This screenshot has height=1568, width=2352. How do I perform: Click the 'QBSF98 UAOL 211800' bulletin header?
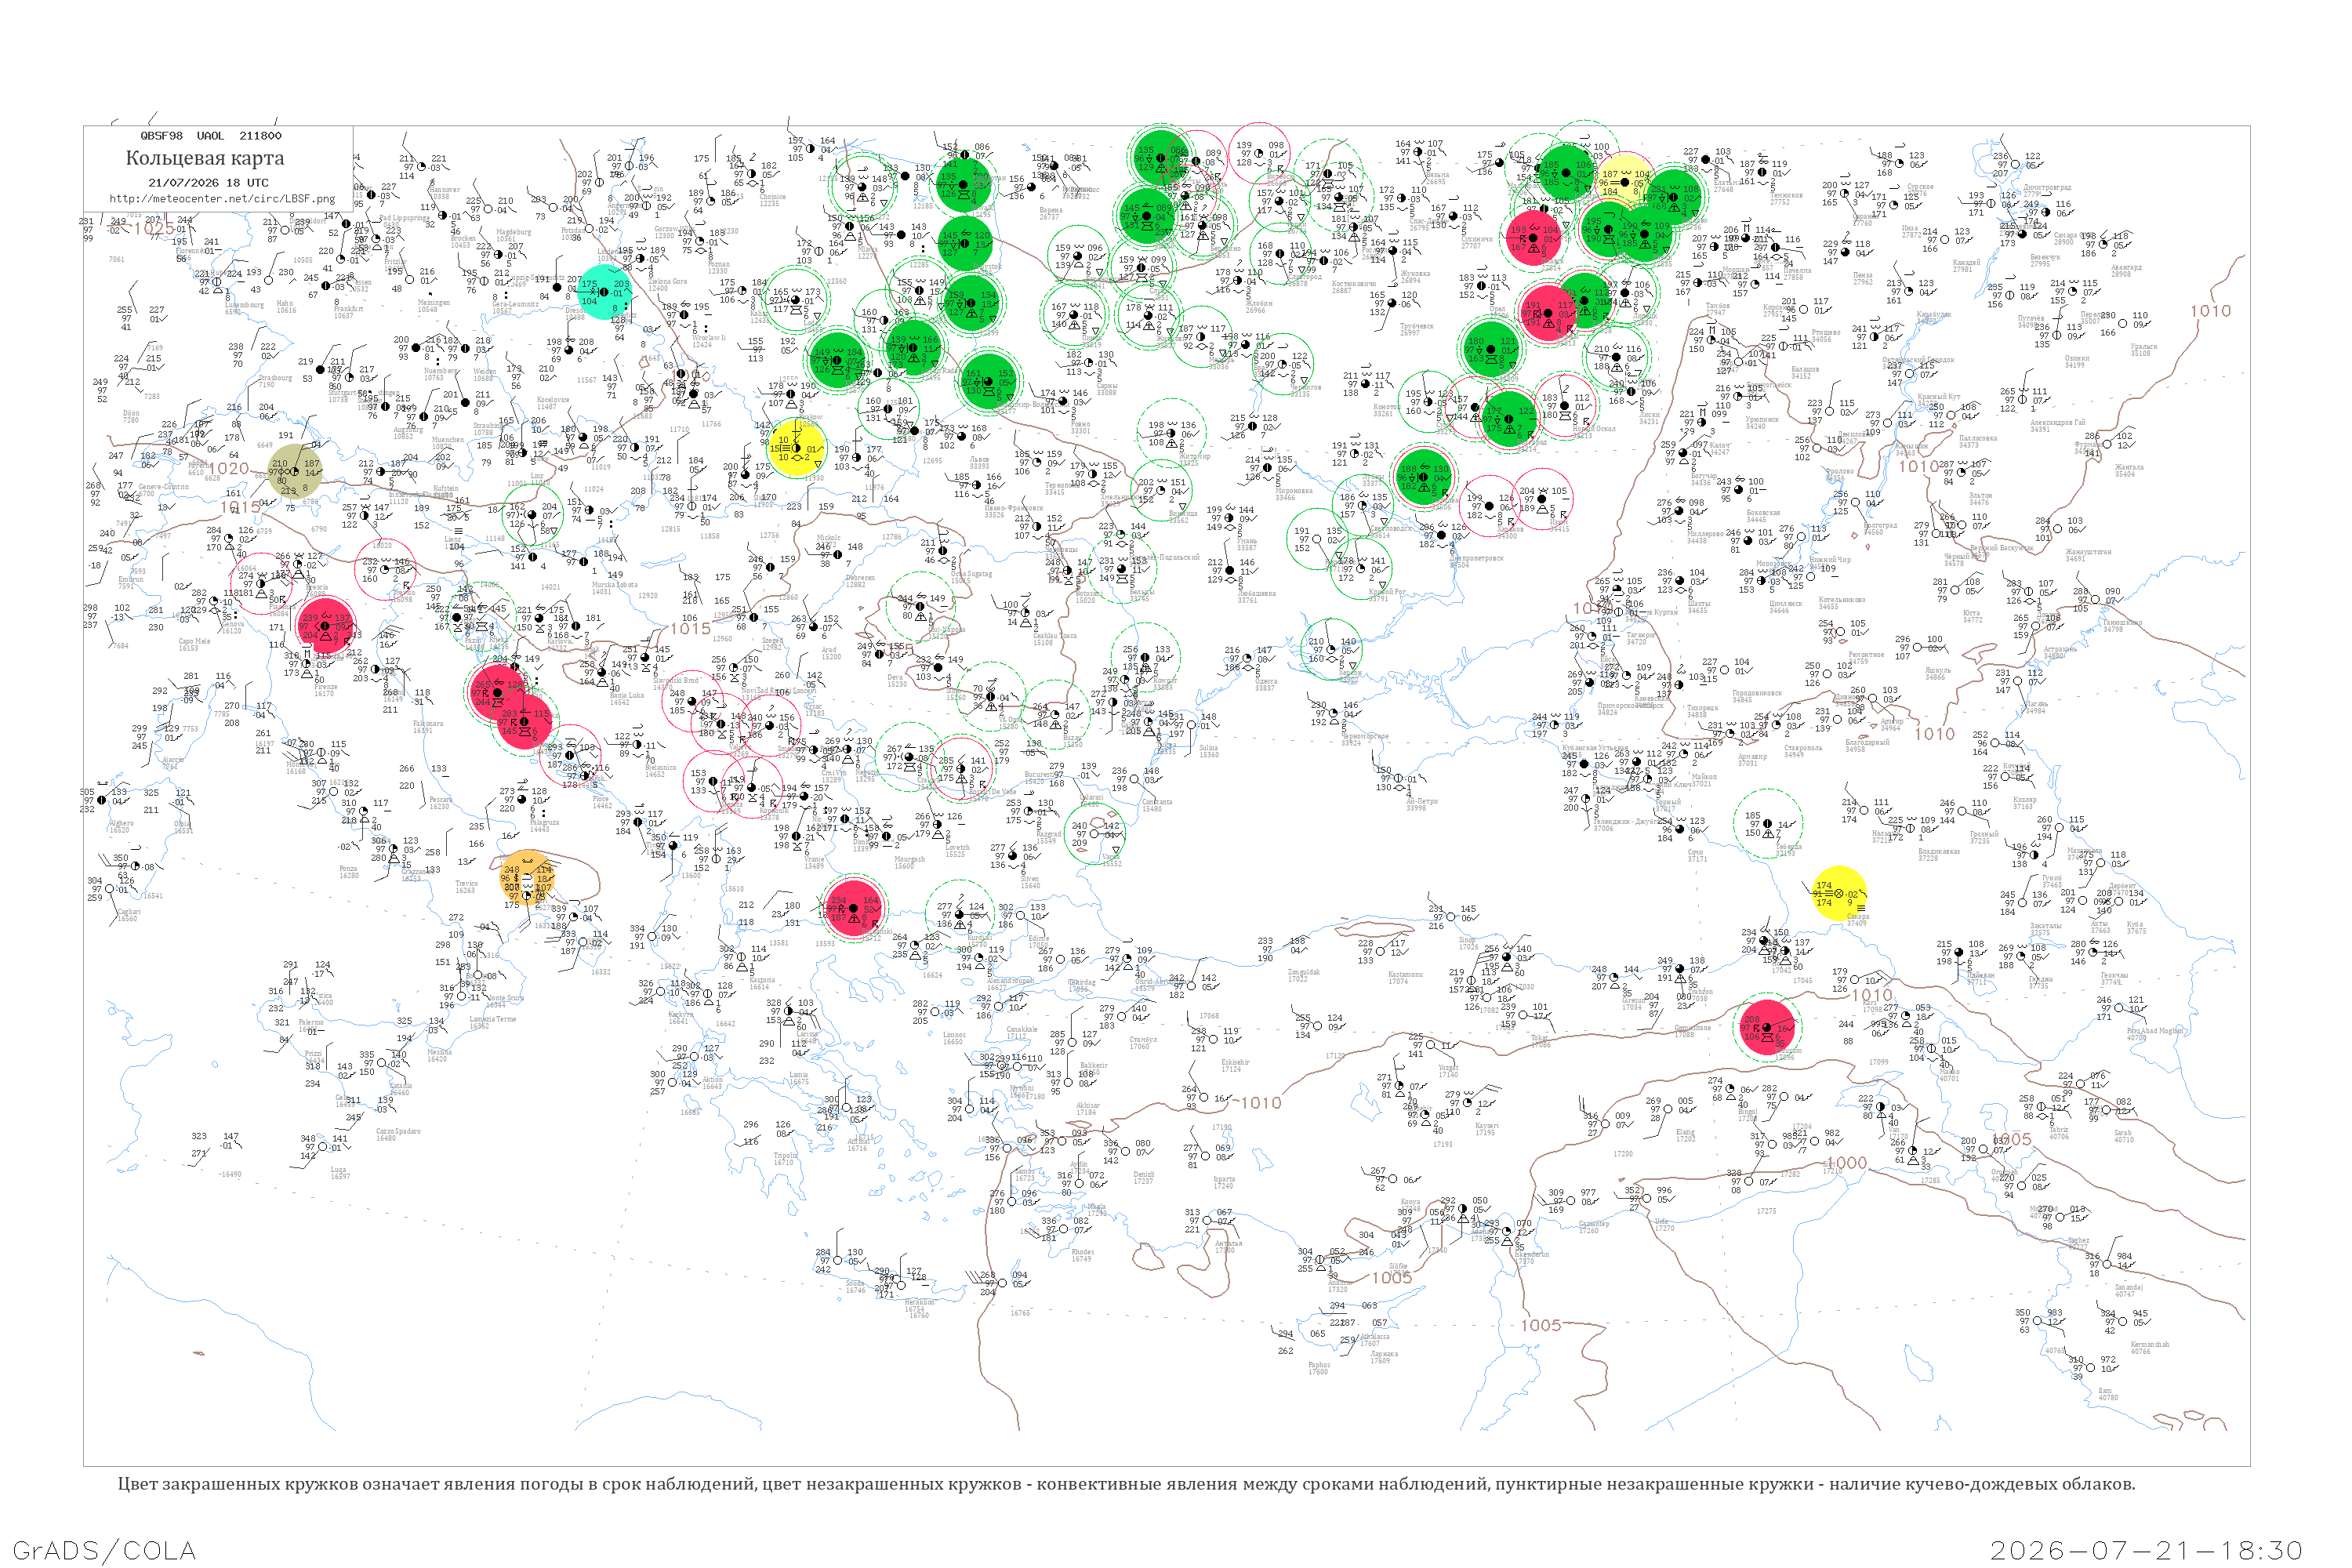coord(211,136)
